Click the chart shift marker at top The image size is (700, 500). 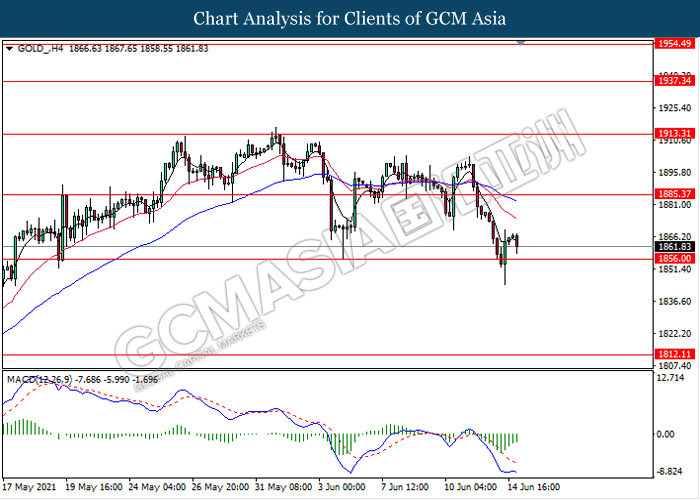click(521, 43)
